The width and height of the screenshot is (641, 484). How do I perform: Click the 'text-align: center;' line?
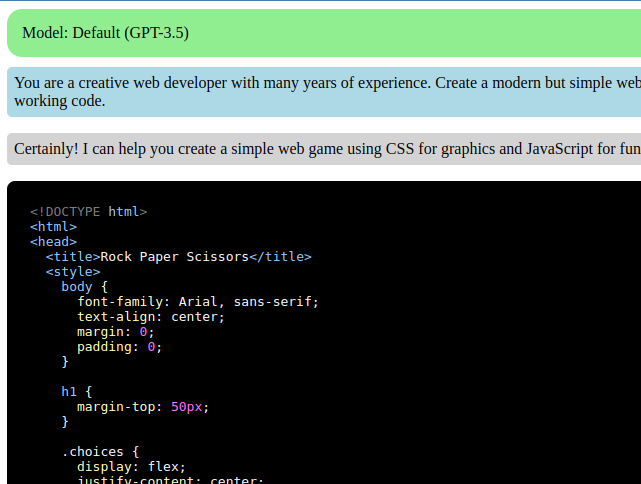[x=151, y=317]
